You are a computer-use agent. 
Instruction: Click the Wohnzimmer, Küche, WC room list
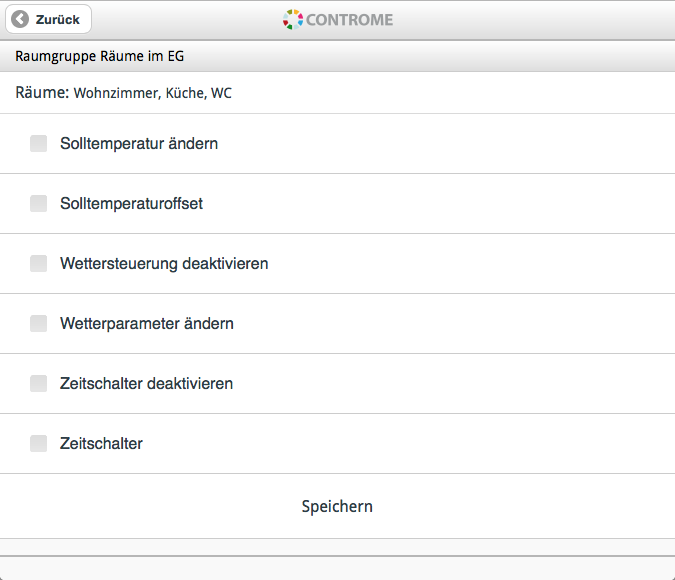coord(152,93)
